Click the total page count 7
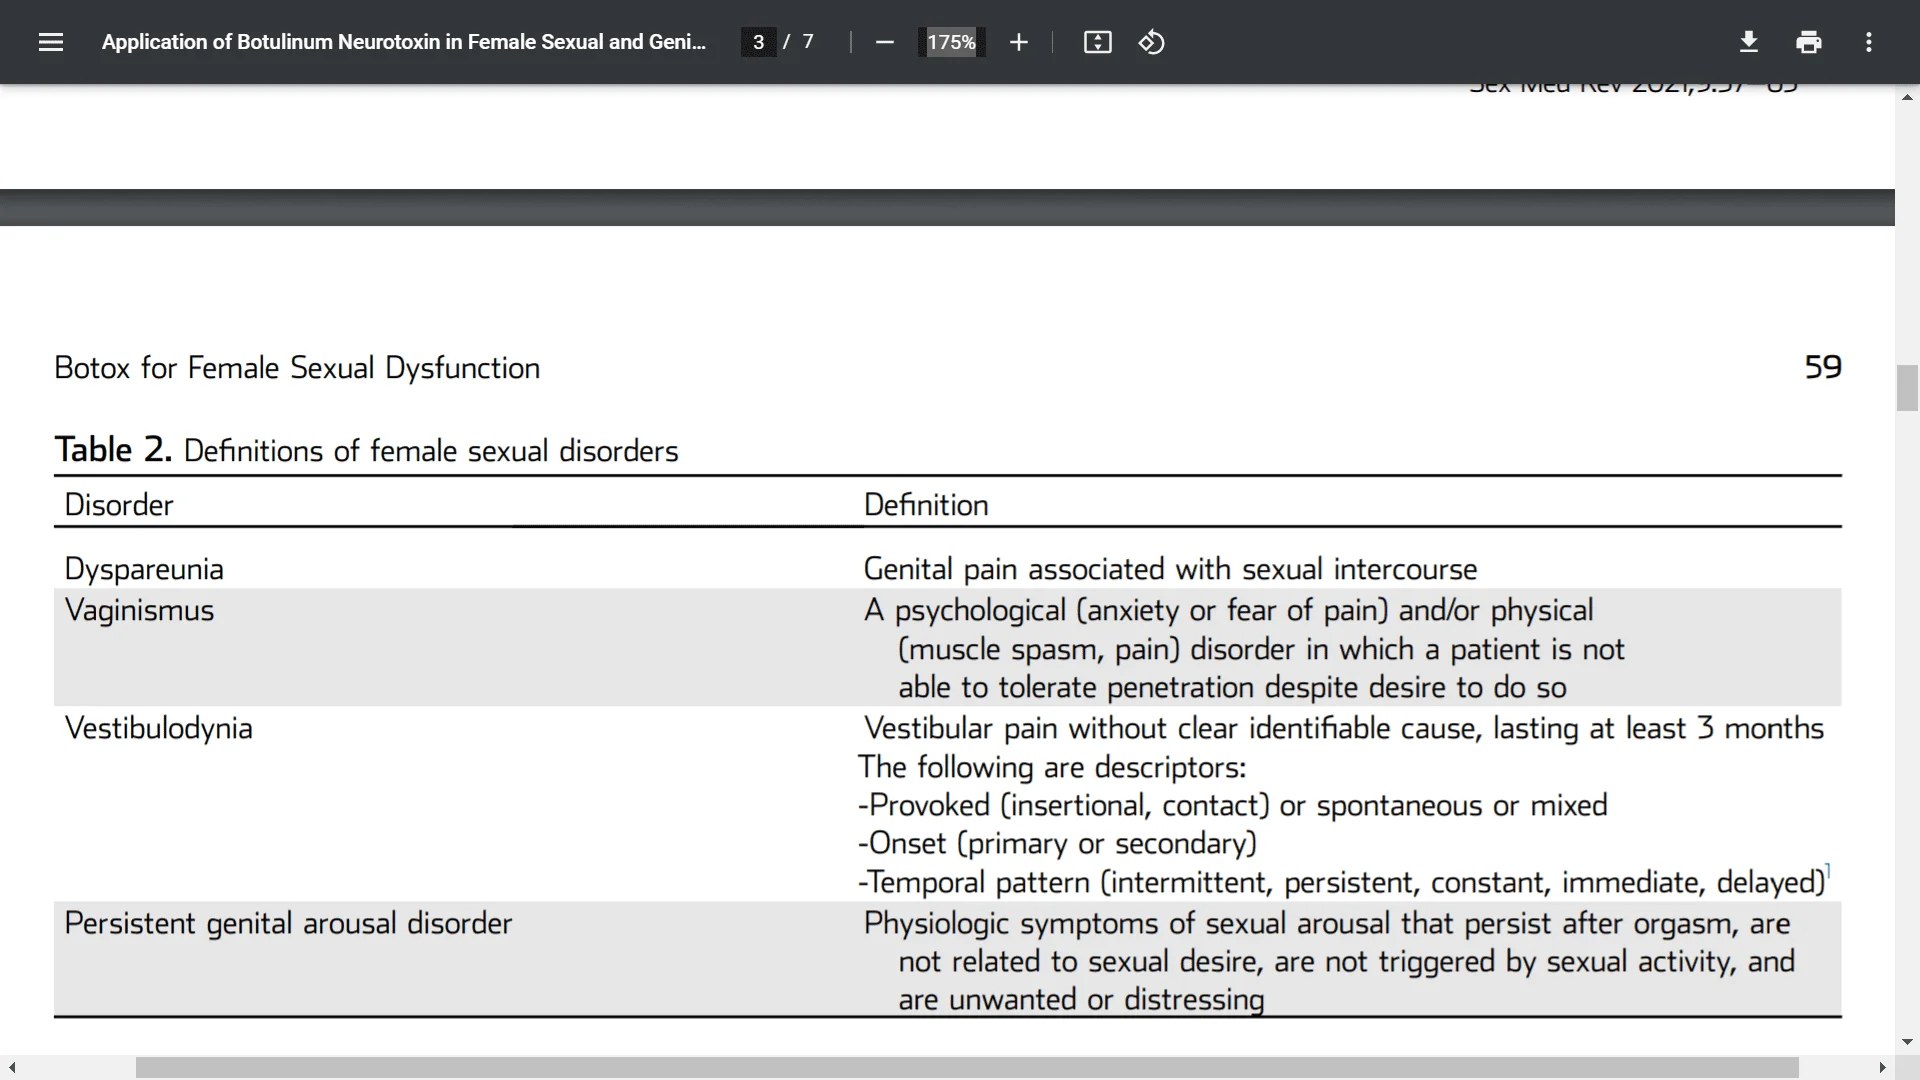The image size is (1920, 1080). click(808, 42)
